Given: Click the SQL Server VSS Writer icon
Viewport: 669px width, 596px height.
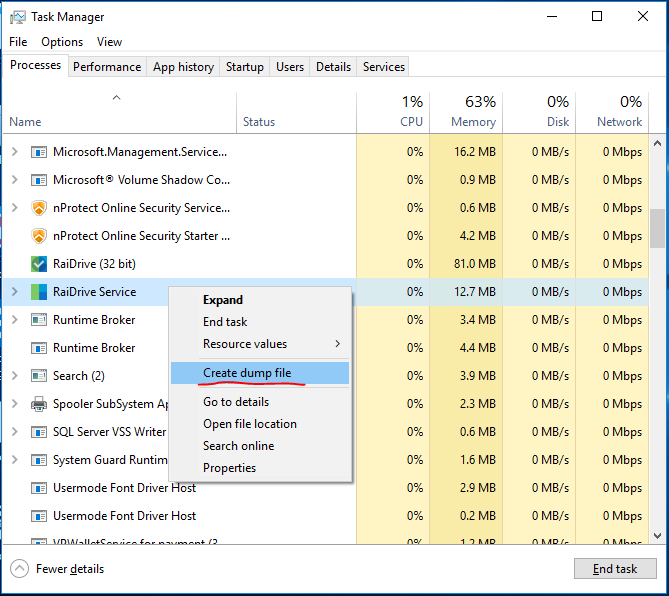Looking at the screenshot, I should point(39,432).
